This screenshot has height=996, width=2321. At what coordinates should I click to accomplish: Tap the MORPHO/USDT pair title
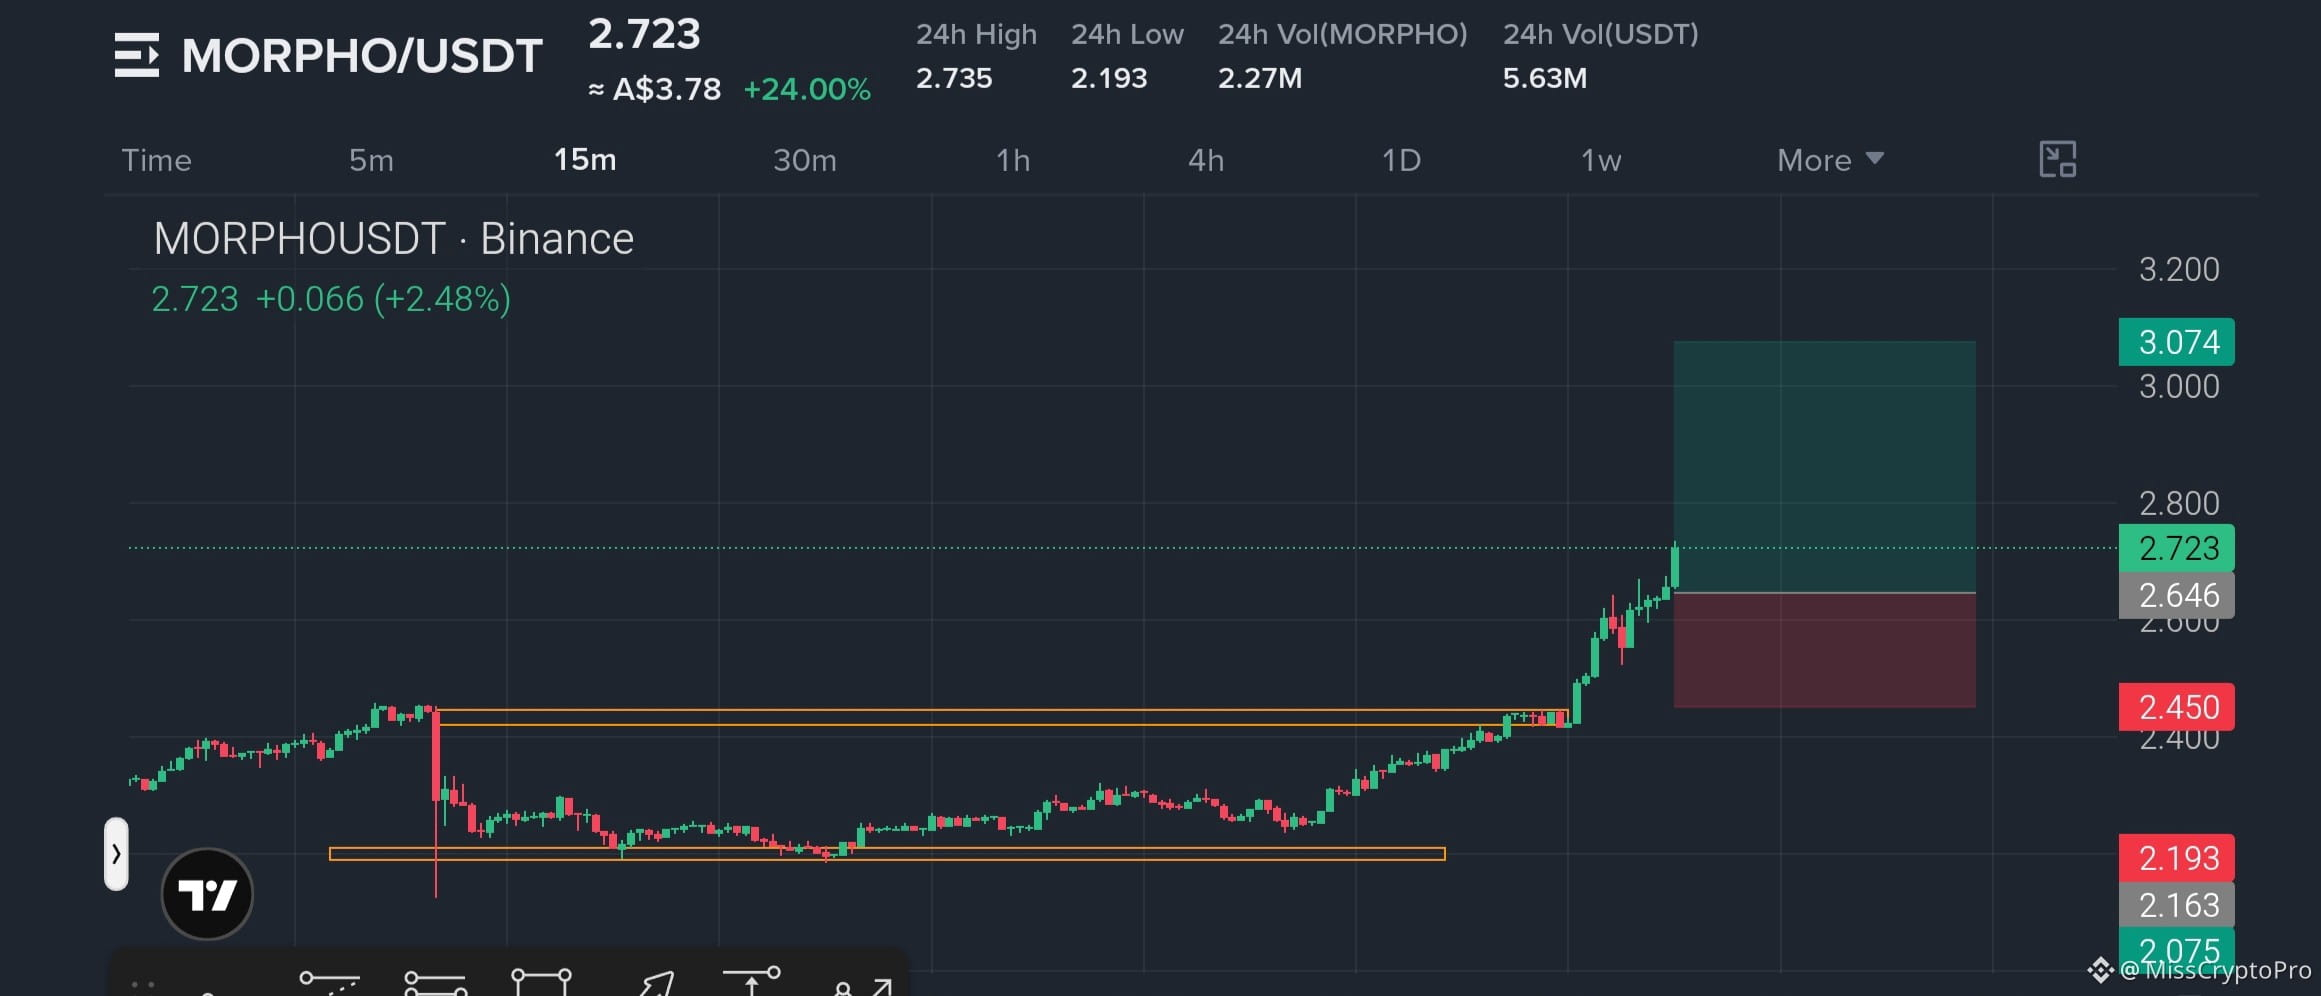(x=362, y=56)
